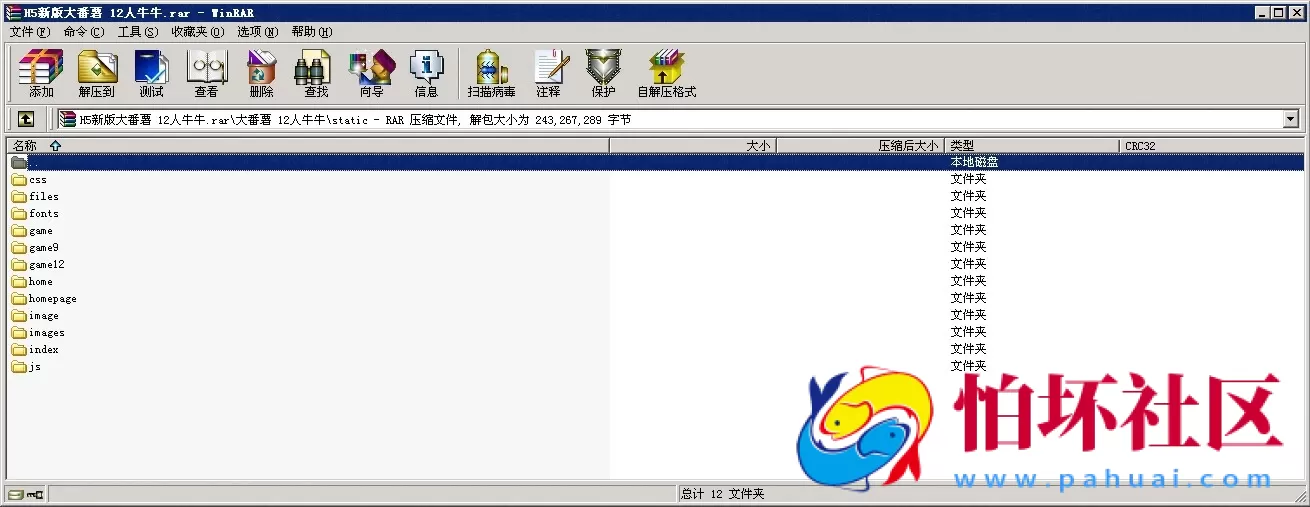
Task: Click 自解压格式 (SFX) toolbar icon
Action: click(x=666, y=74)
